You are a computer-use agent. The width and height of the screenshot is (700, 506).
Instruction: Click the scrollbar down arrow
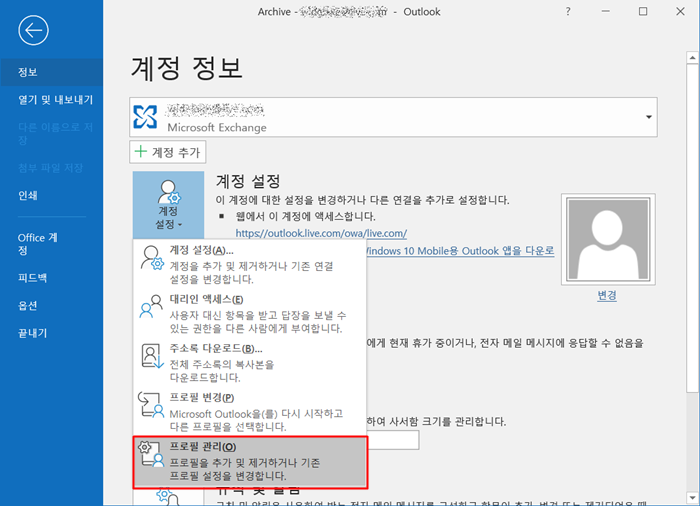click(692, 497)
